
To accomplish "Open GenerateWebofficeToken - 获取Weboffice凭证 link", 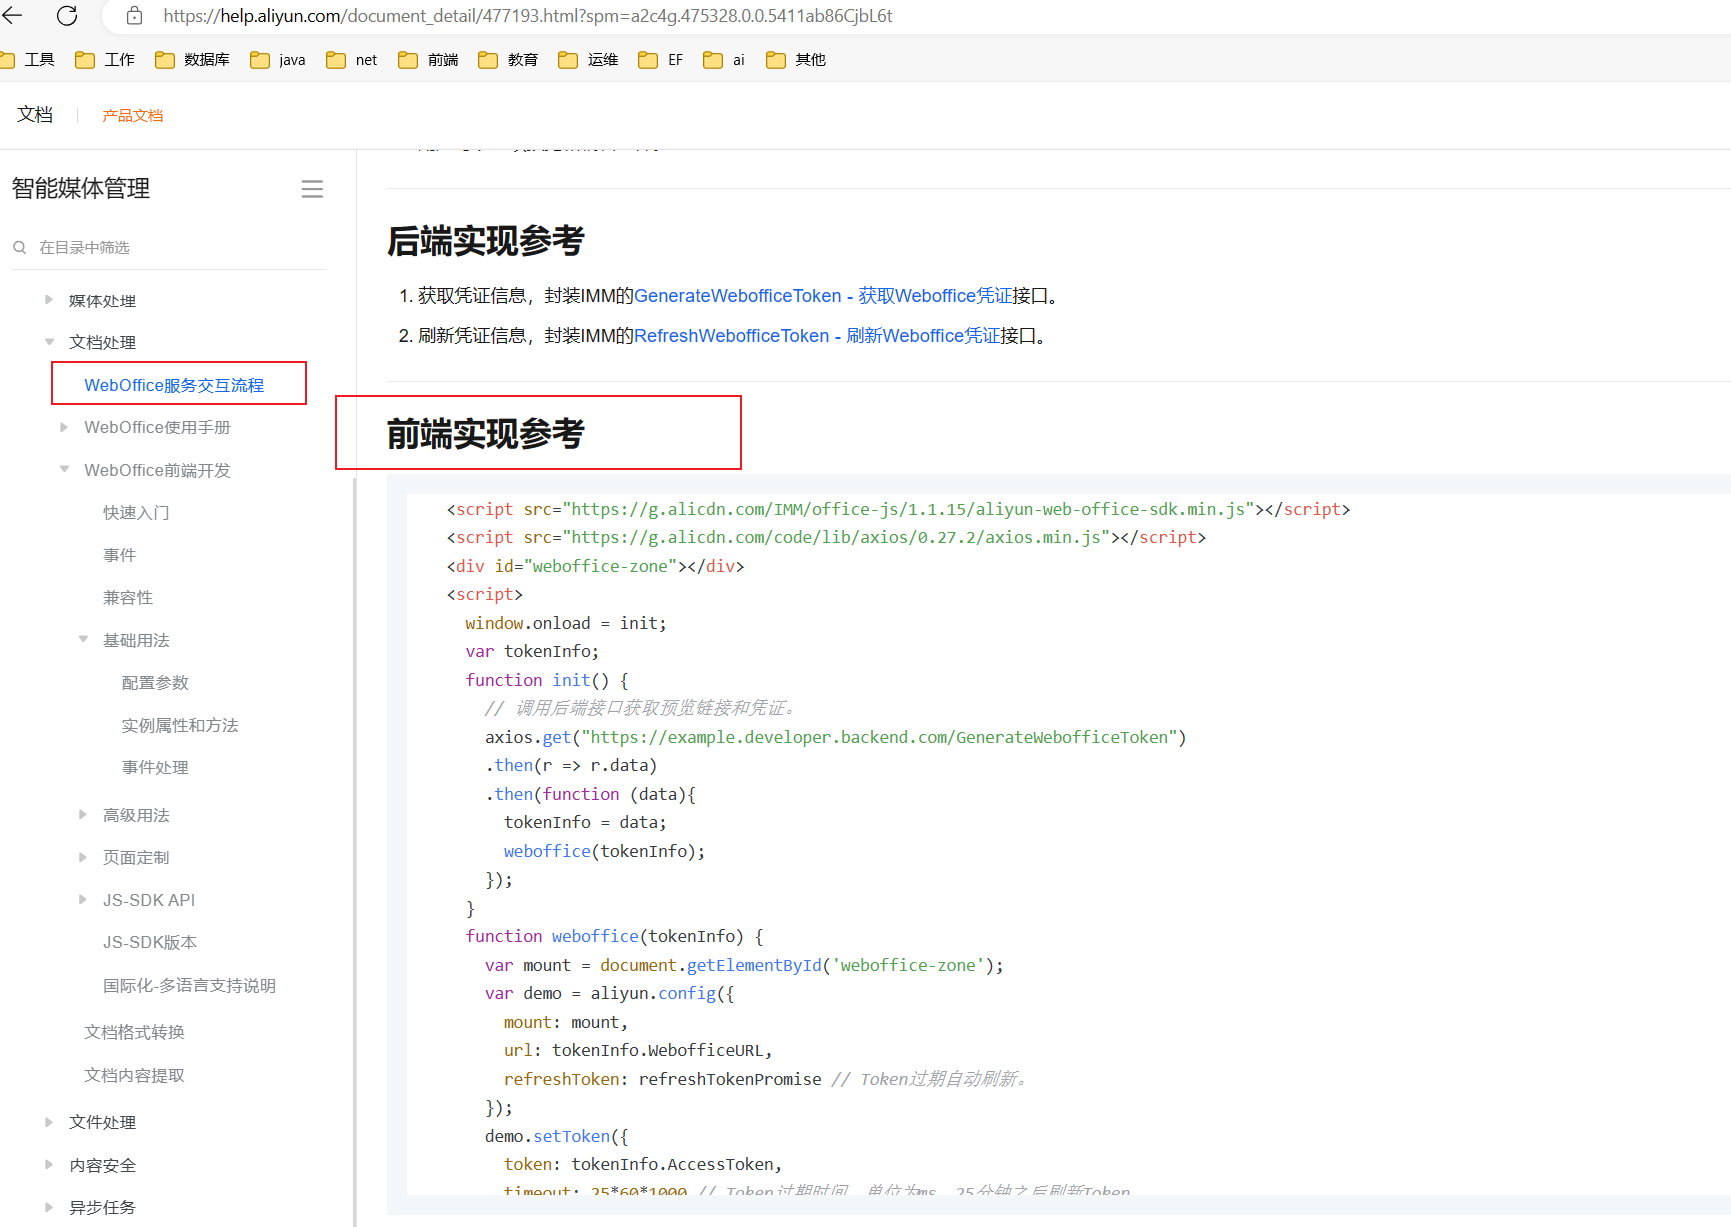I will 823,296.
